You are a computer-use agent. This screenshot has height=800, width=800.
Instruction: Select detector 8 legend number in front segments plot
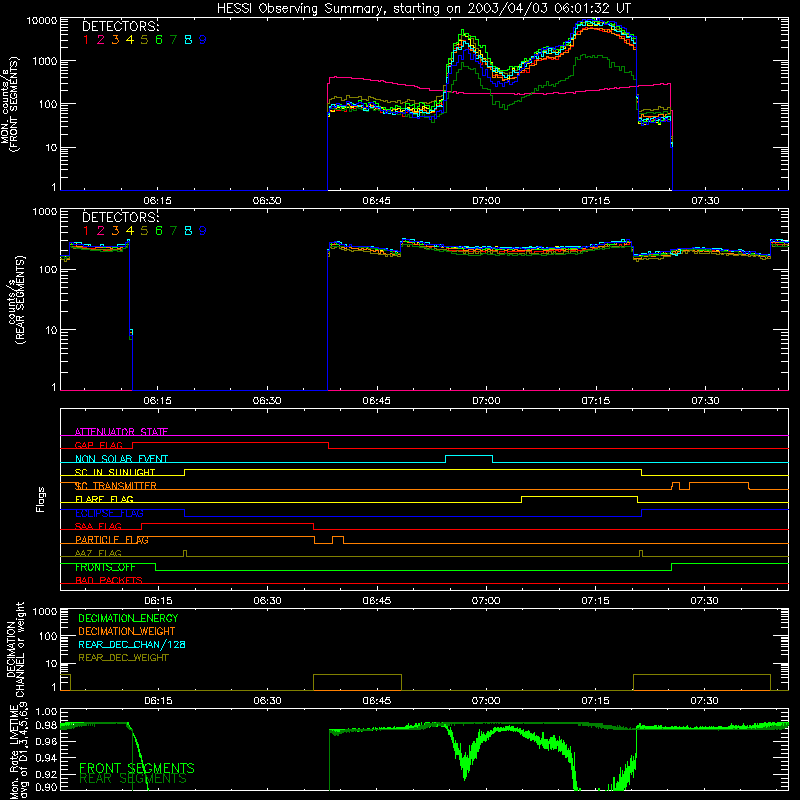coord(188,40)
